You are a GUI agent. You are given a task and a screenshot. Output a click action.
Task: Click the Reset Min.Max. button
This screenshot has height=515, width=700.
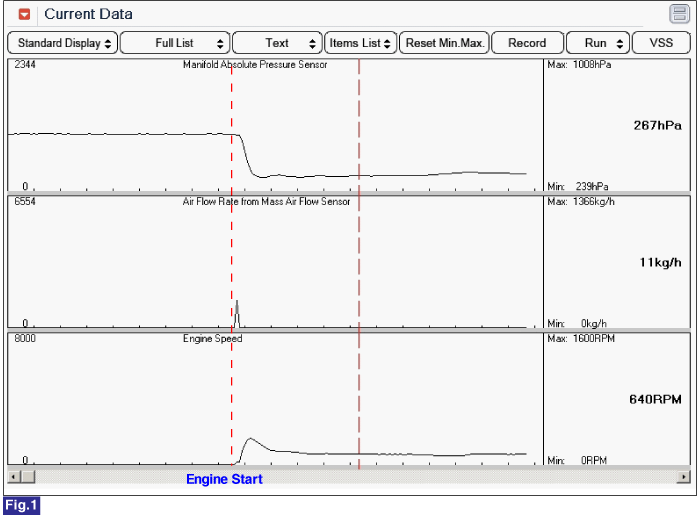[445, 43]
